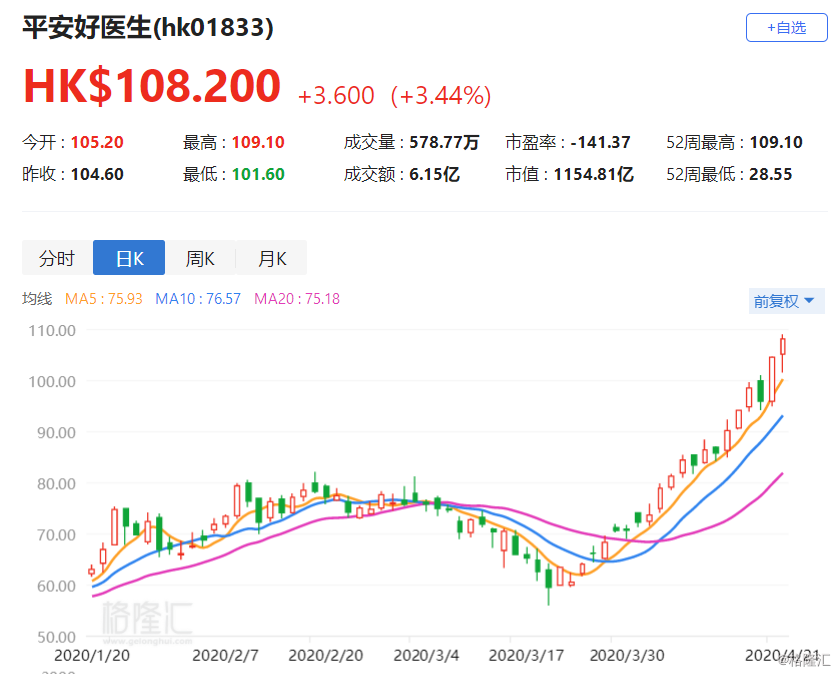This screenshot has height=674, width=838.
Task: Open the 周K weekly chart tab
Action: point(200,258)
